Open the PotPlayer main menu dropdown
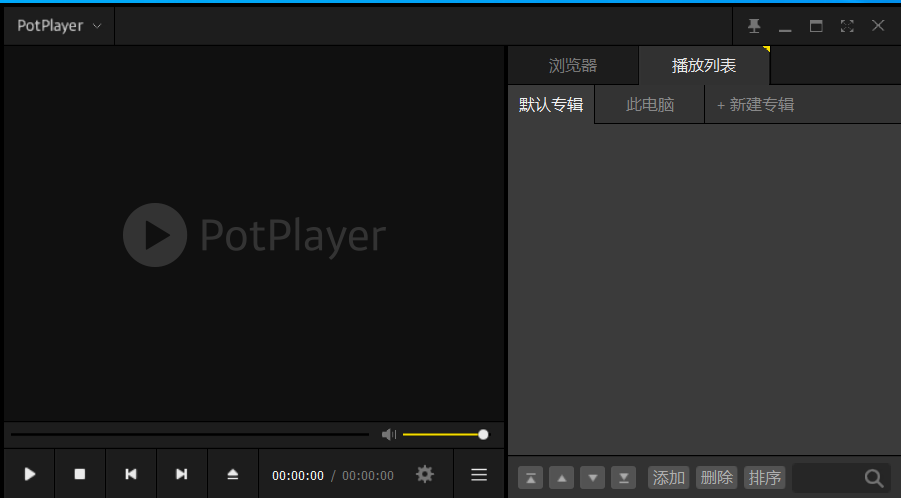The image size is (901, 498). point(59,26)
